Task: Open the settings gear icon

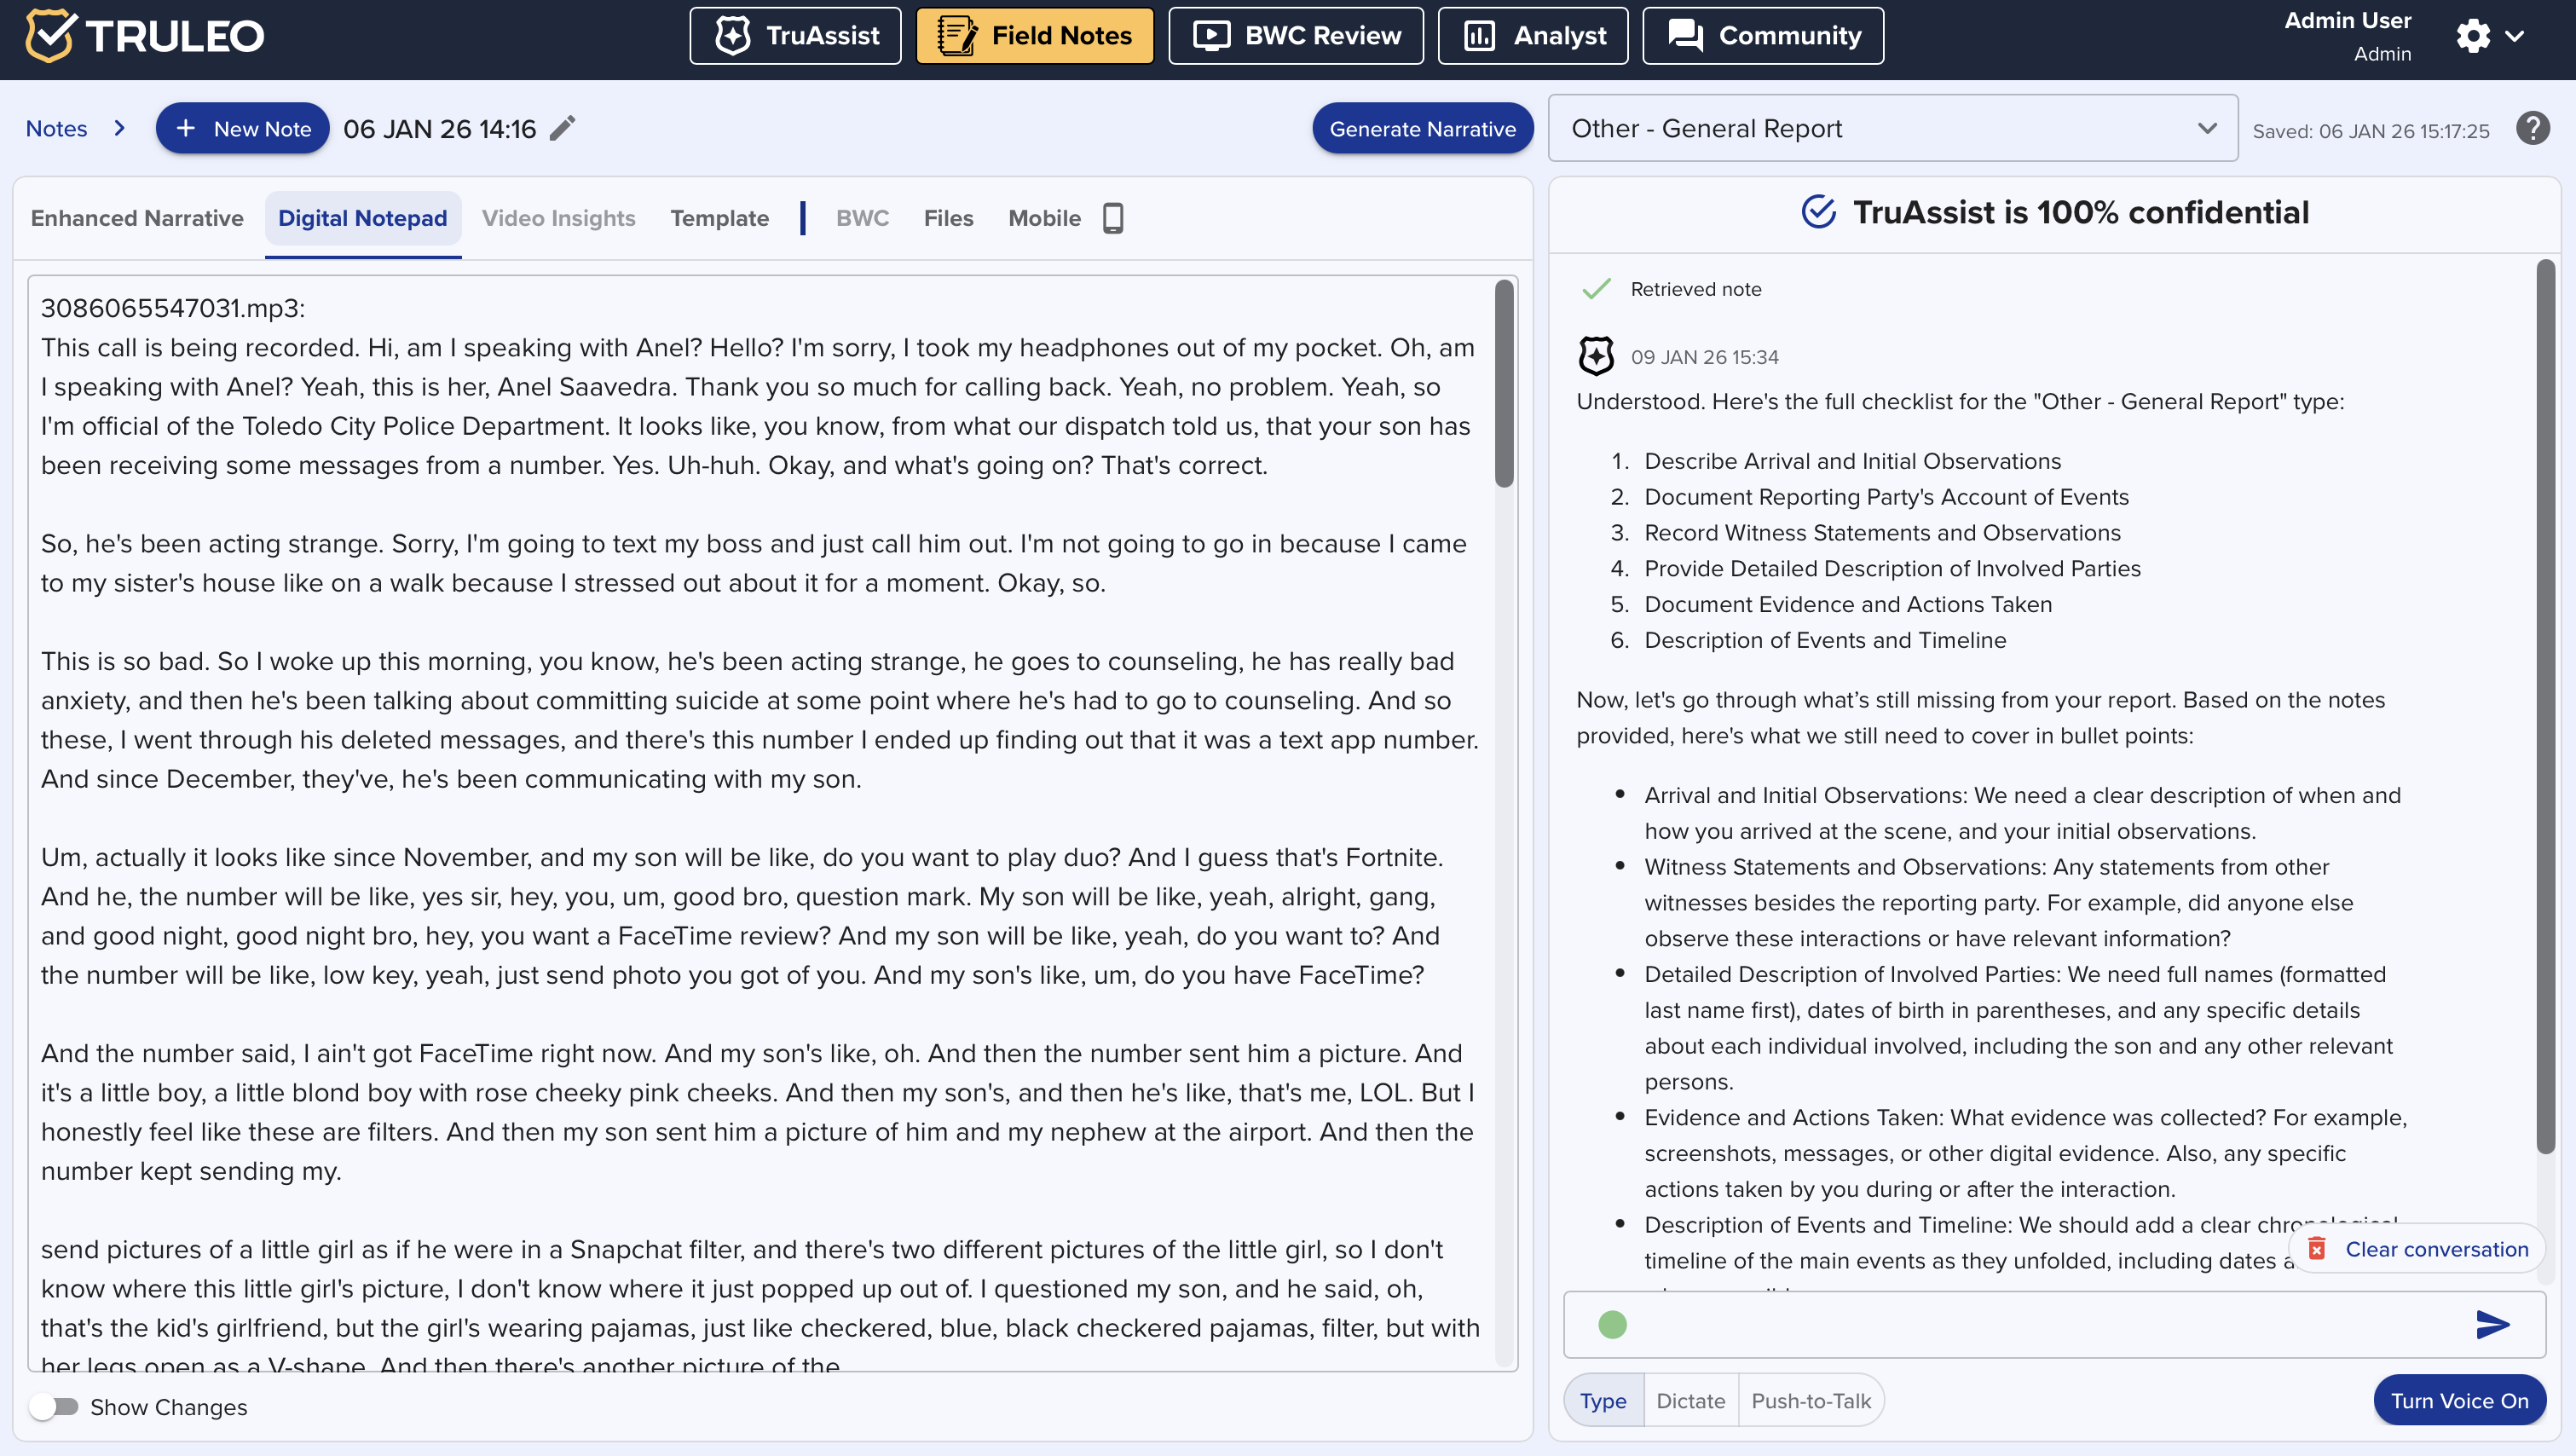Action: point(2473,36)
